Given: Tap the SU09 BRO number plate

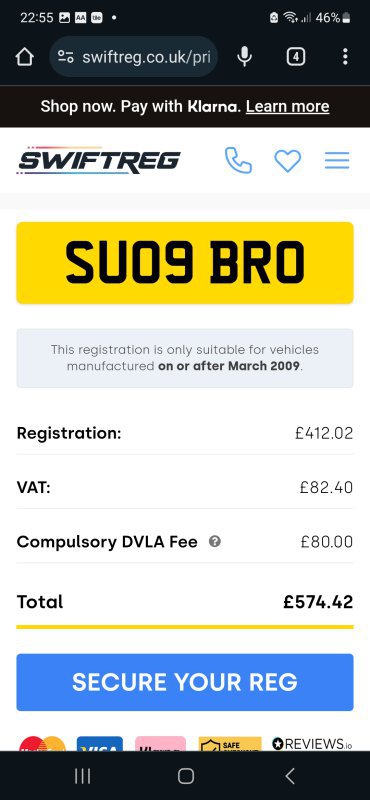Looking at the screenshot, I should click(x=185, y=263).
